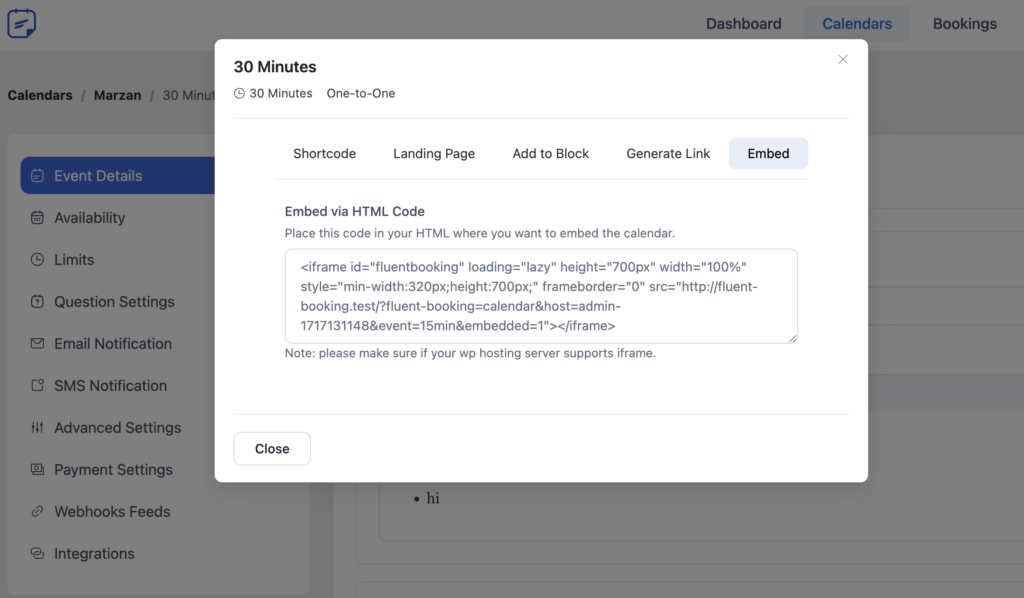Click inside the iframe embed code box
The image size is (1024, 598).
(x=540, y=296)
